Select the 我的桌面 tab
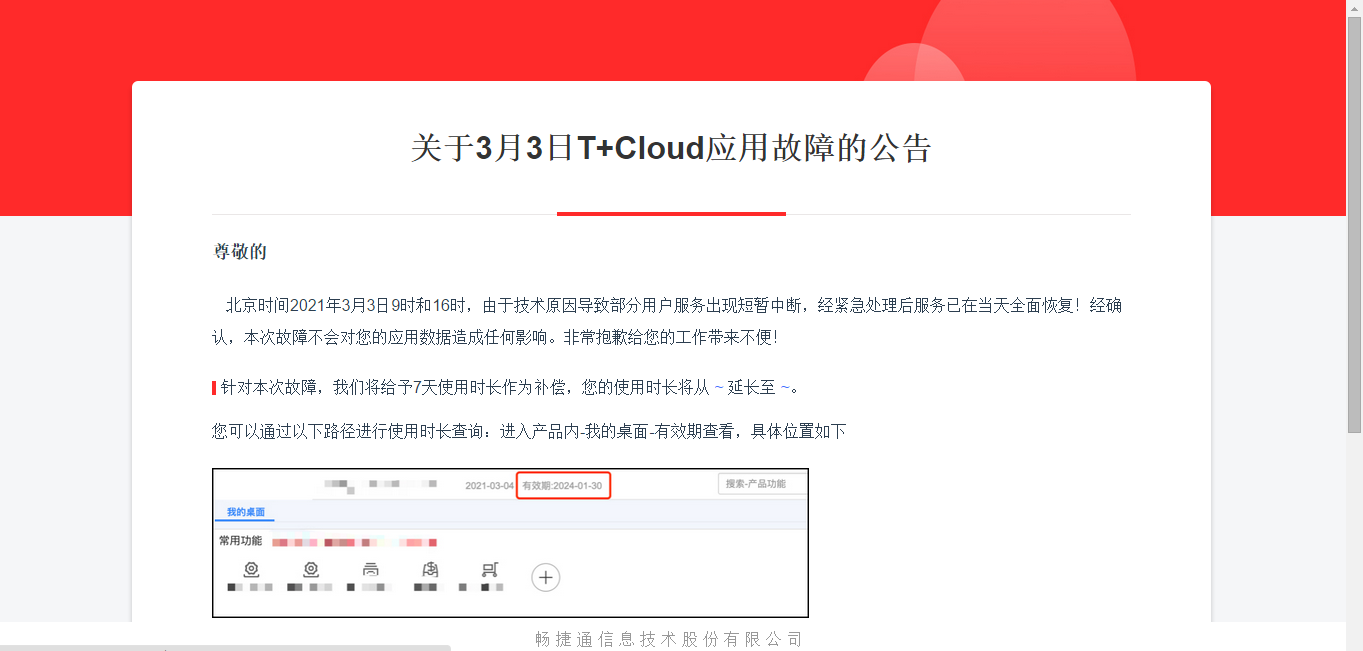The height and width of the screenshot is (651, 1363). coord(245,513)
